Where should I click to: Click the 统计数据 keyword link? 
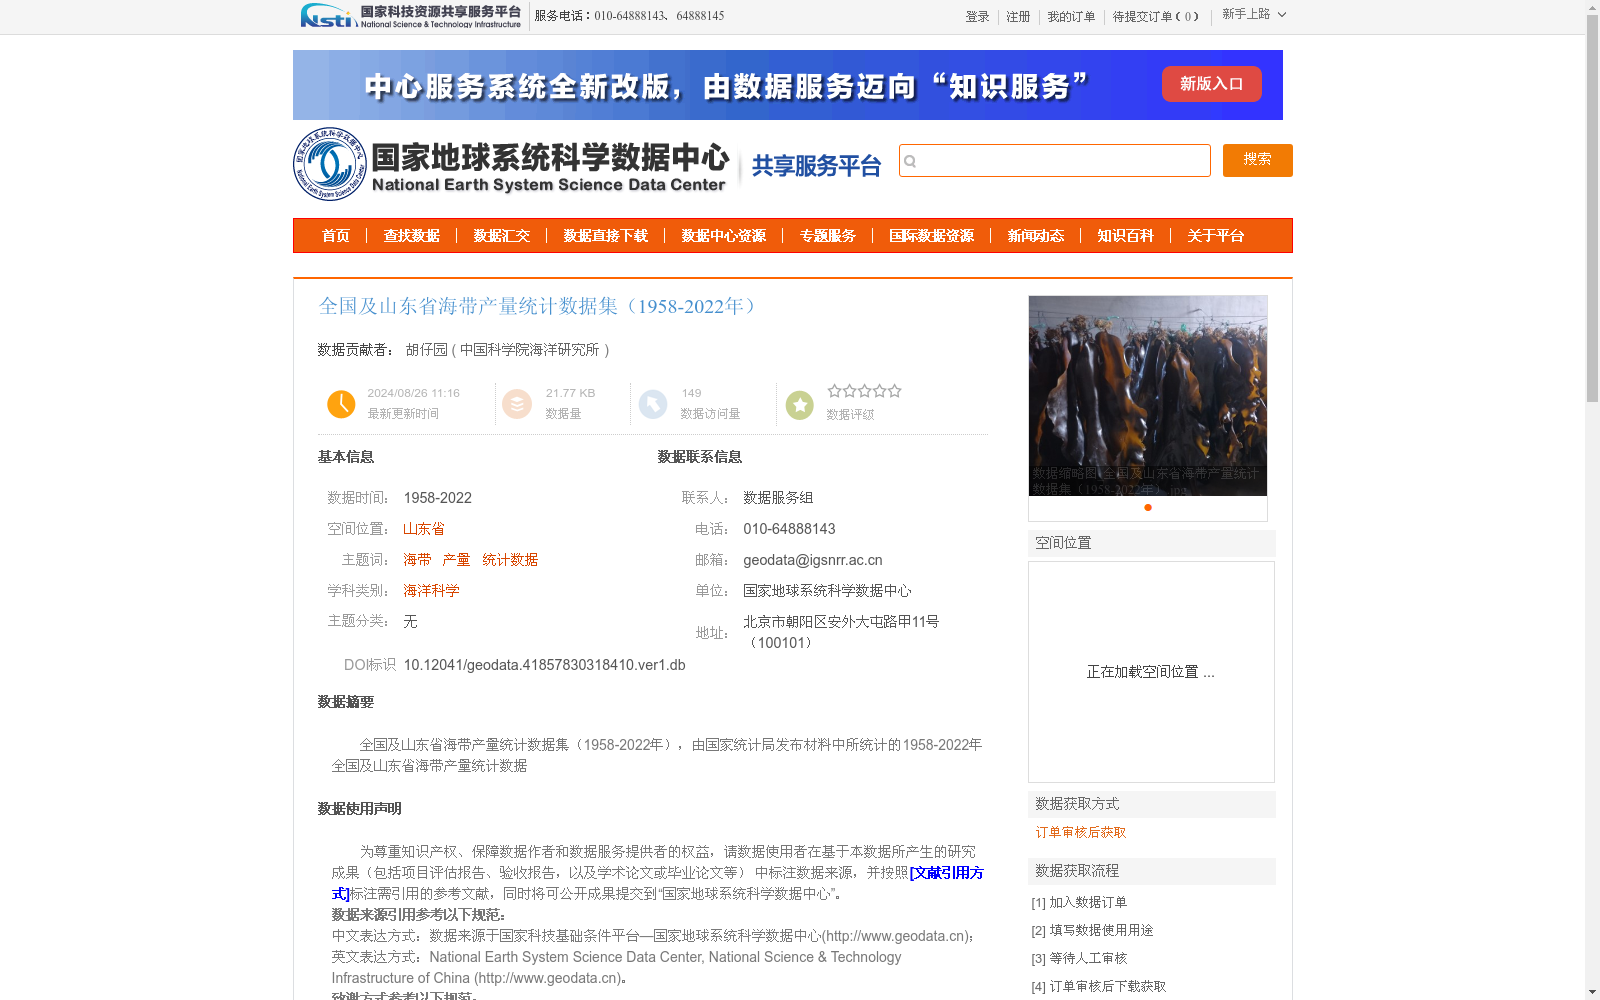pos(510,560)
